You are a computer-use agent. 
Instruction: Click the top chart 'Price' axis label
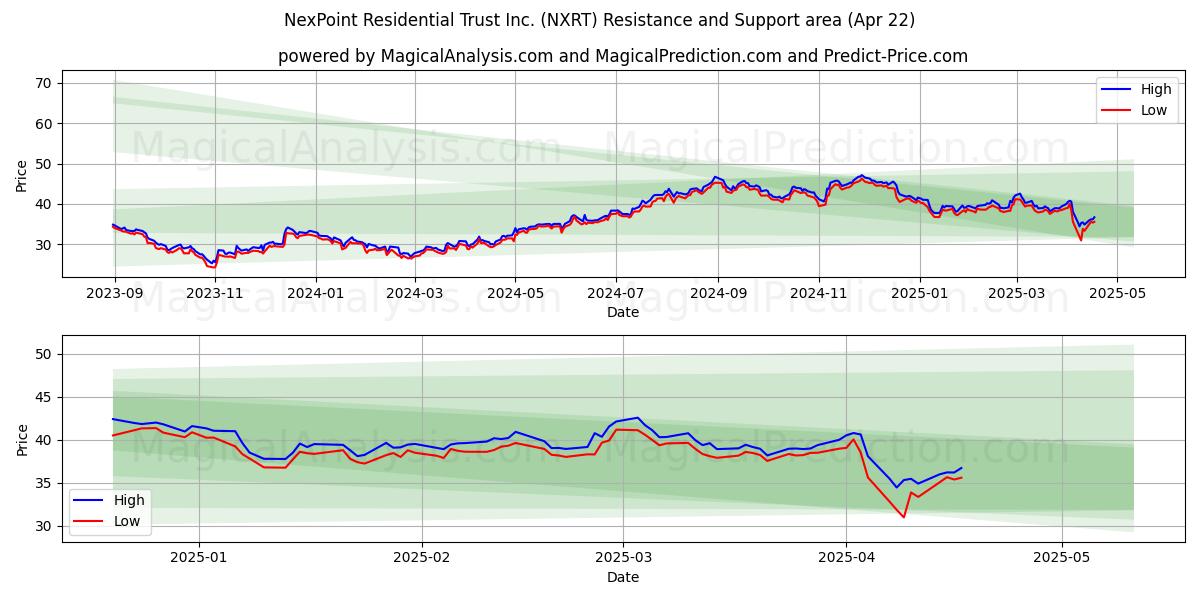tap(22, 175)
